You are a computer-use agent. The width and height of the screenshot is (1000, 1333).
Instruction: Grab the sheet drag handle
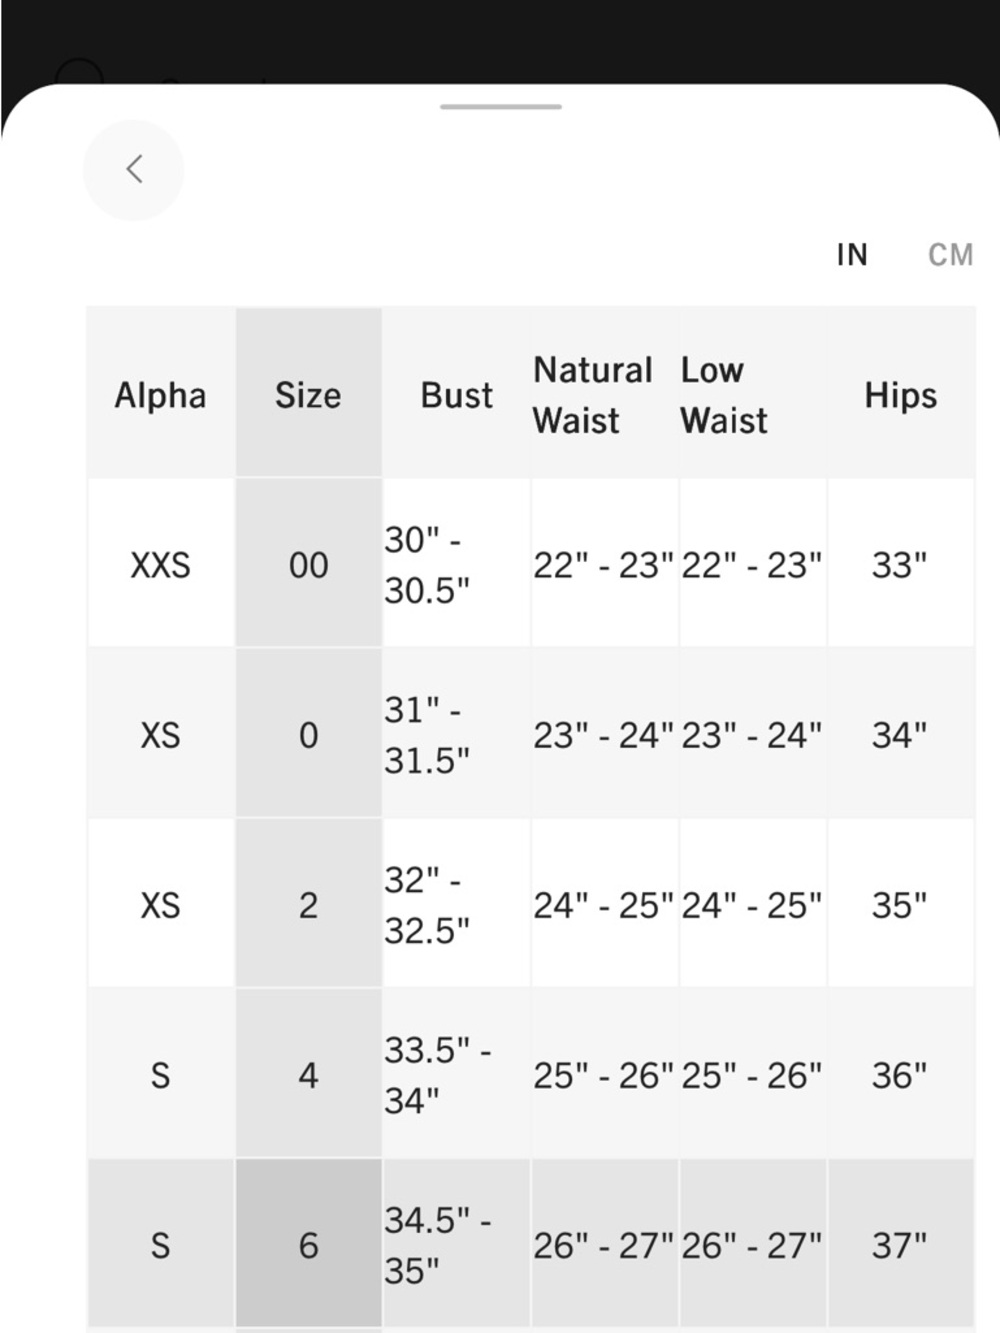501,106
